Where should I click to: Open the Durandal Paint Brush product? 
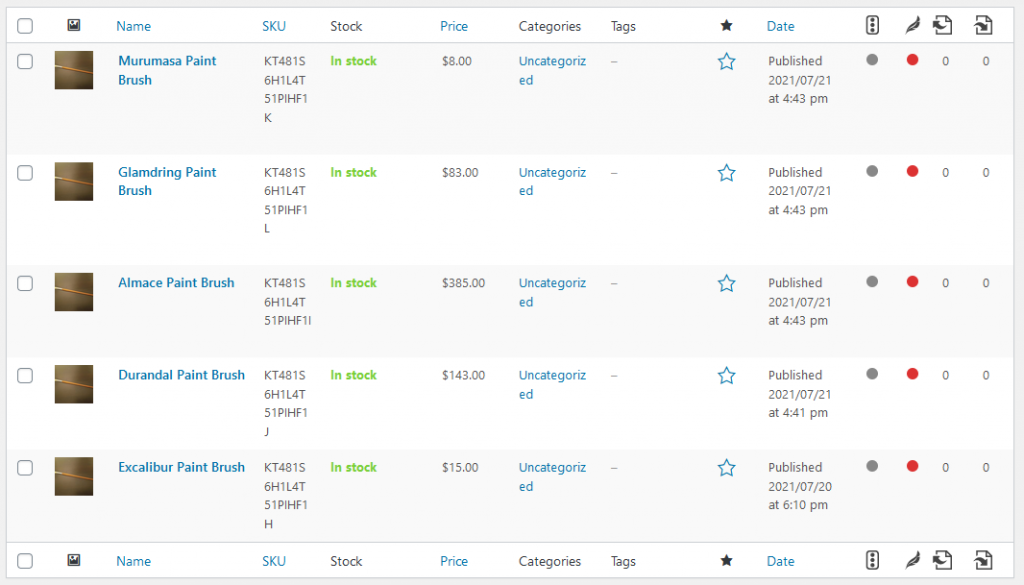(182, 375)
